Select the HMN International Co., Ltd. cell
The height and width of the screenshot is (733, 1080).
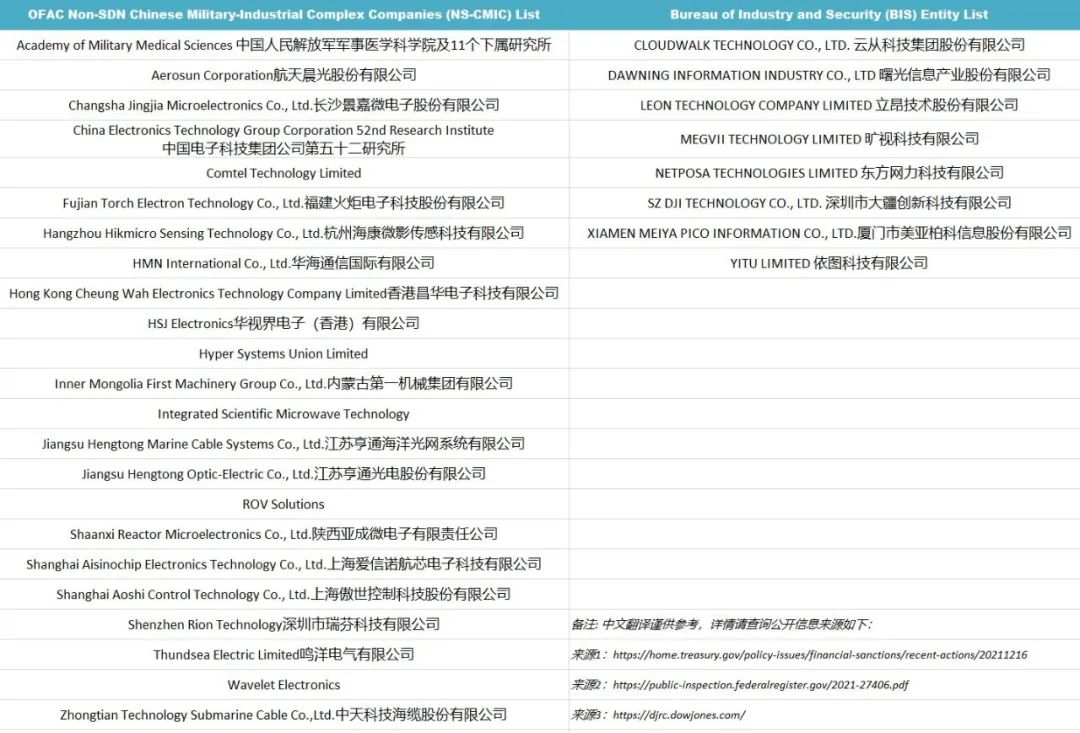coord(284,263)
